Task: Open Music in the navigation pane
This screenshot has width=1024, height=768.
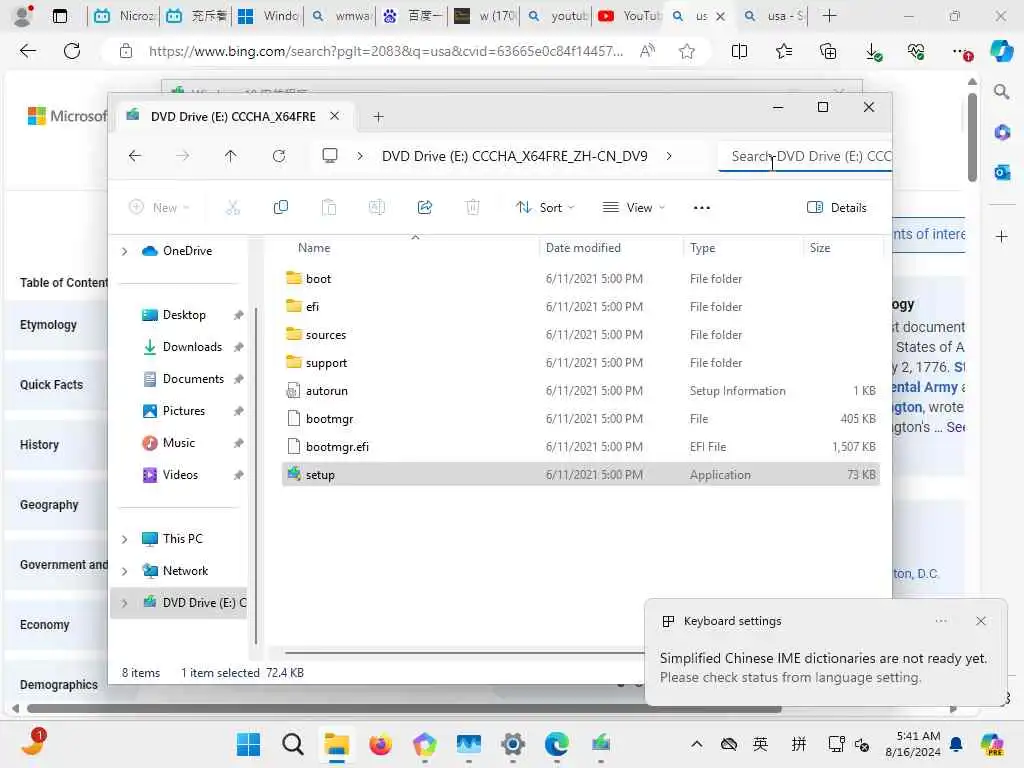Action: [178, 443]
